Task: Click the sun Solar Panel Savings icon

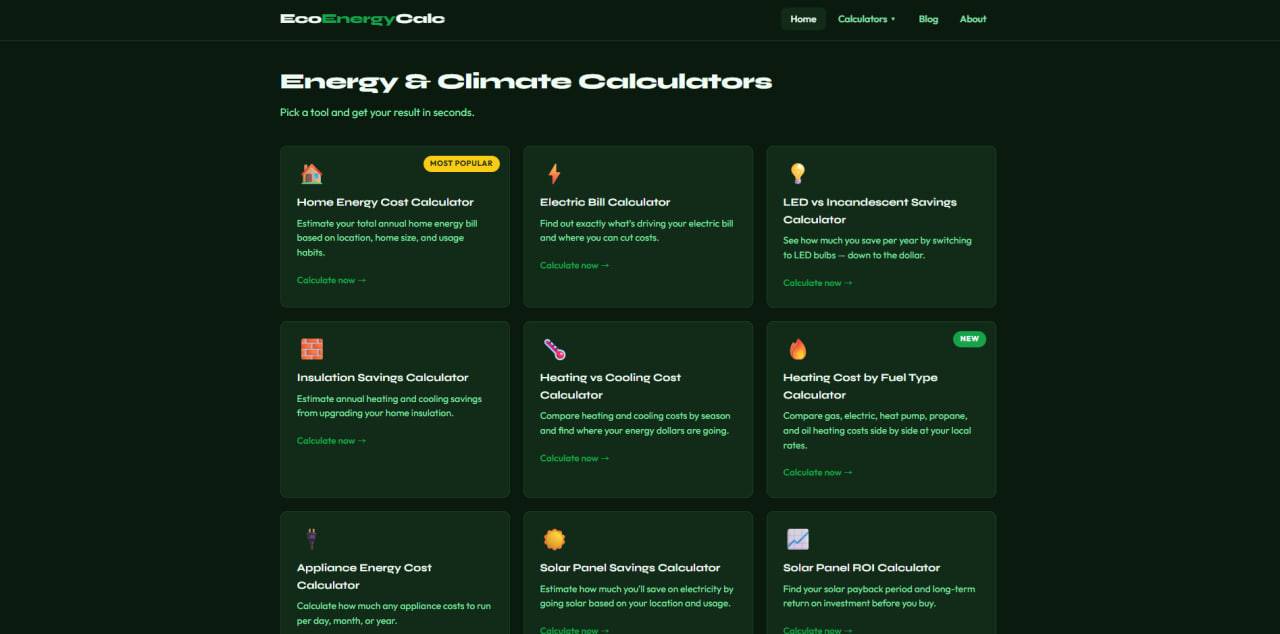Action: pyautogui.click(x=554, y=539)
